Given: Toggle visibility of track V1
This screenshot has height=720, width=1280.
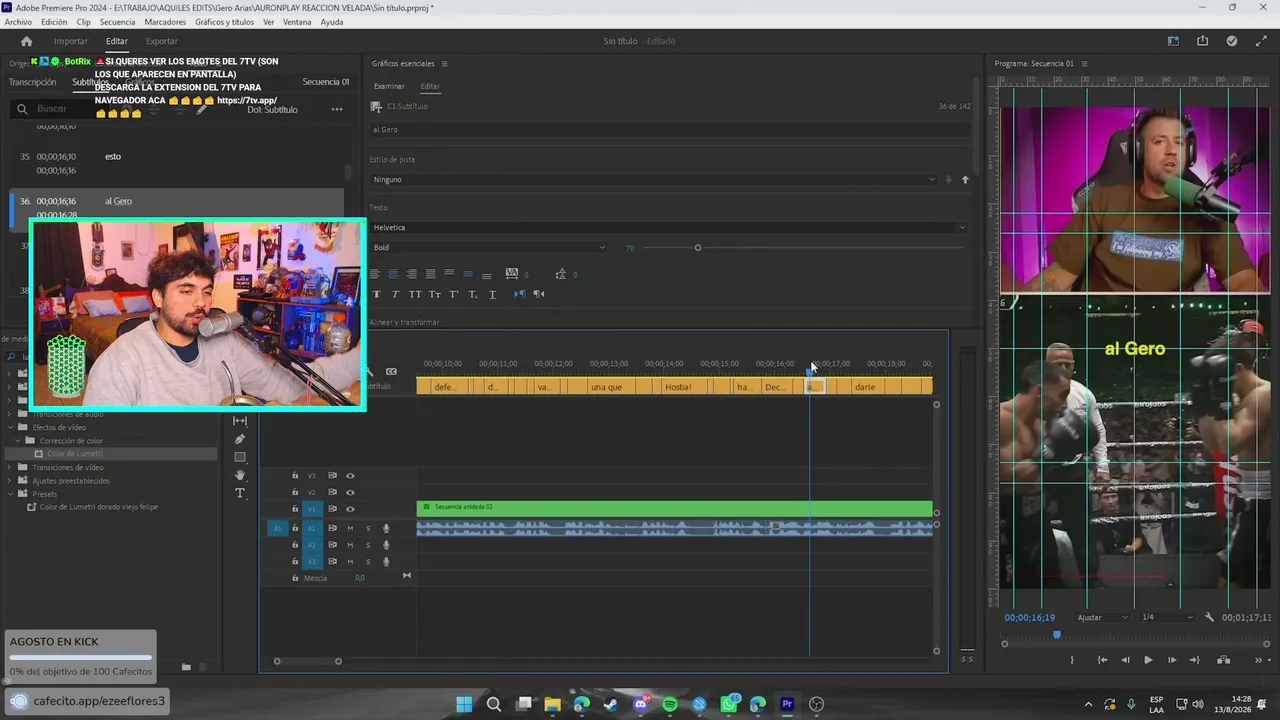Looking at the screenshot, I should [x=350, y=509].
